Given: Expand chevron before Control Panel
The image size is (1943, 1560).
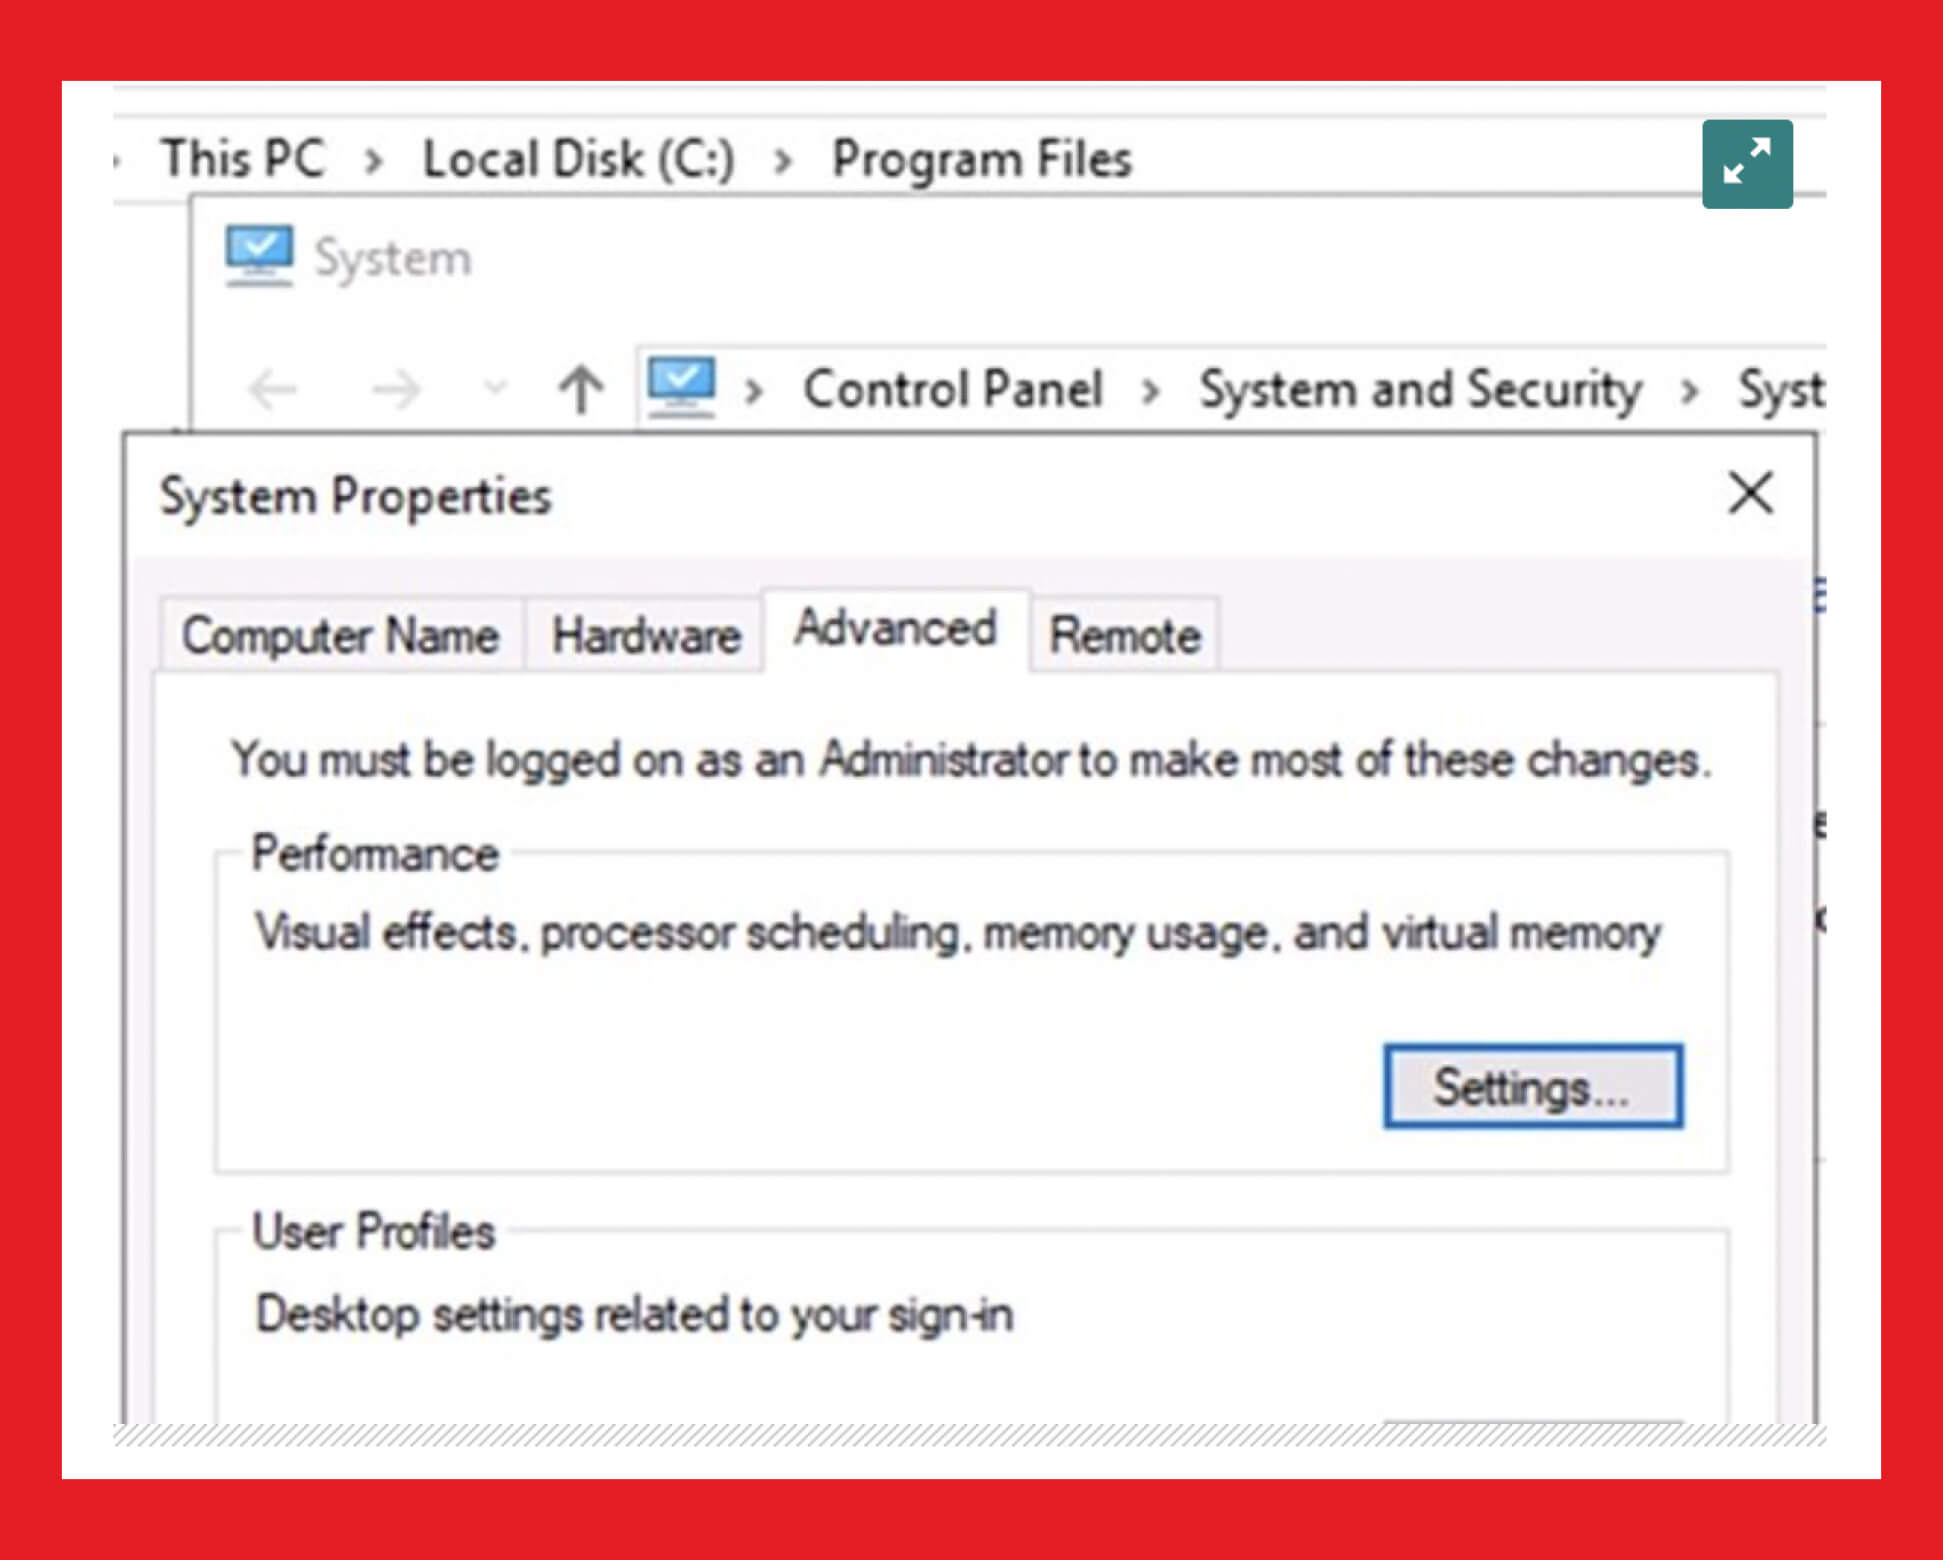Looking at the screenshot, I should point(754,391).
